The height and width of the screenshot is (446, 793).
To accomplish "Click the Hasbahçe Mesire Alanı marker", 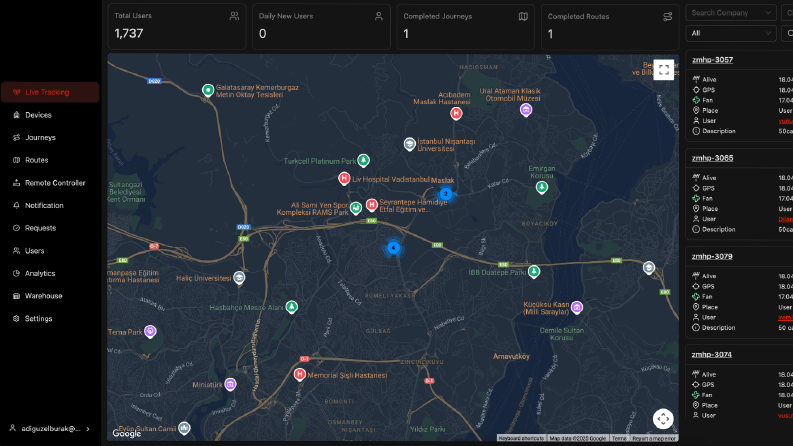I will click(x=291, y=306).
